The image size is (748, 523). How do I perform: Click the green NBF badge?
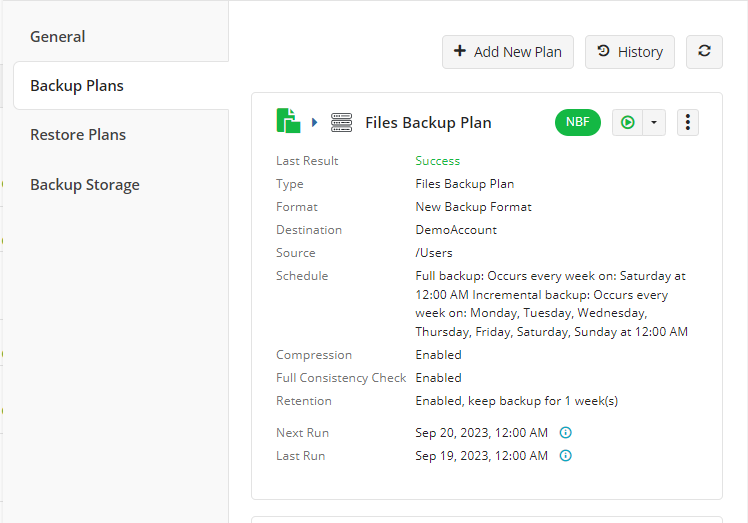coord(577,122)
